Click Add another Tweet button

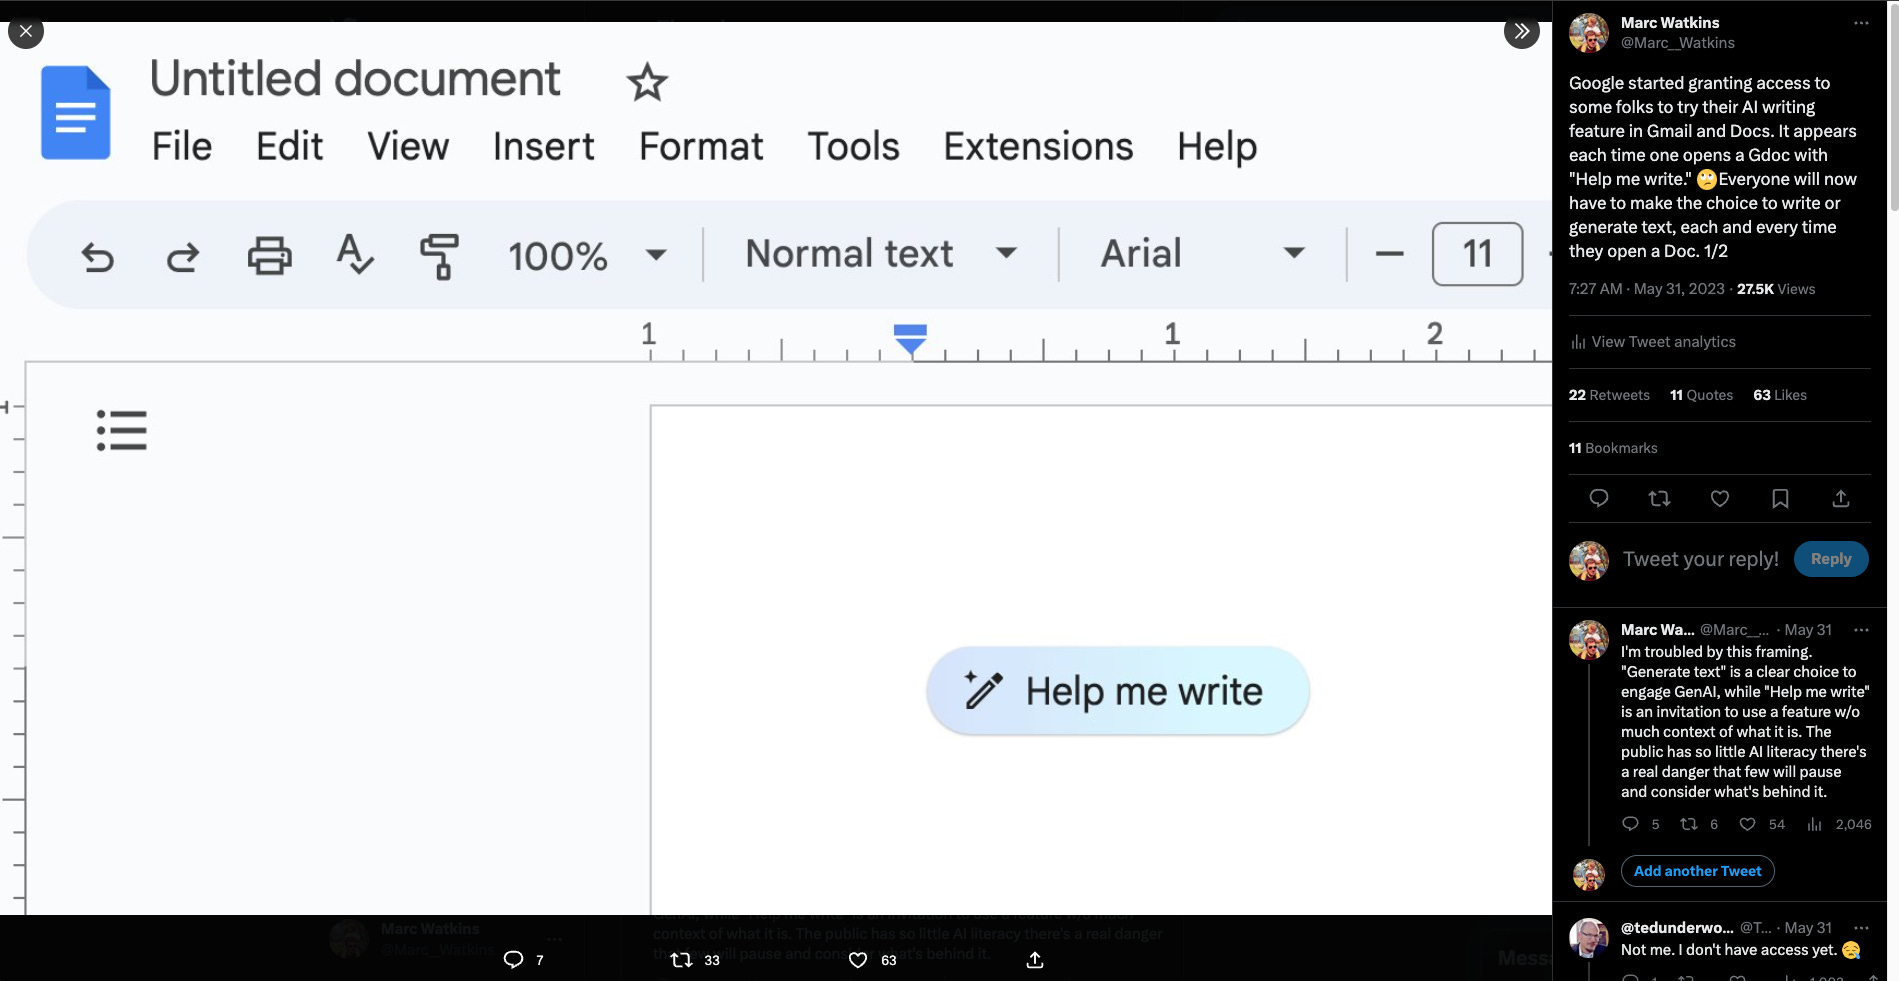pyautogui.click(x=1697, y=871)
